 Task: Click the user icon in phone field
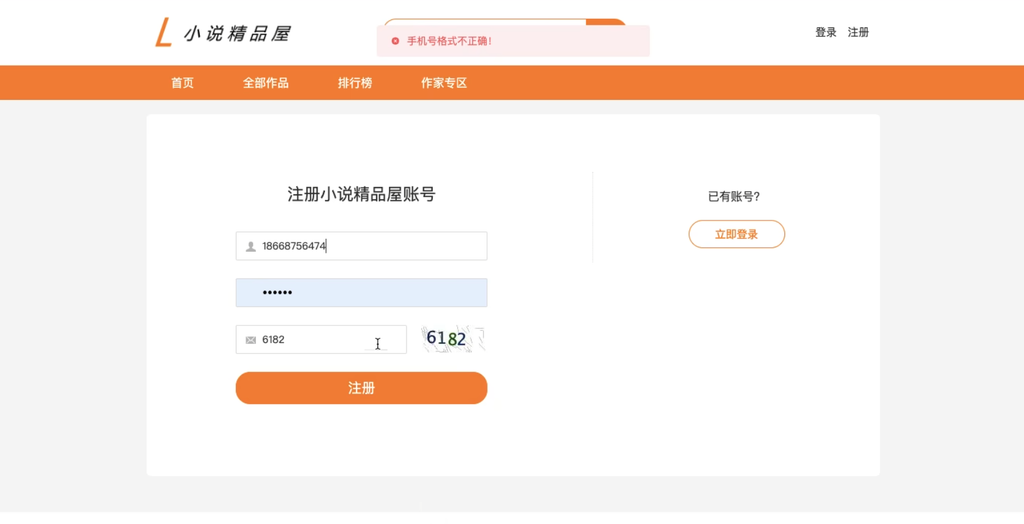250,246
